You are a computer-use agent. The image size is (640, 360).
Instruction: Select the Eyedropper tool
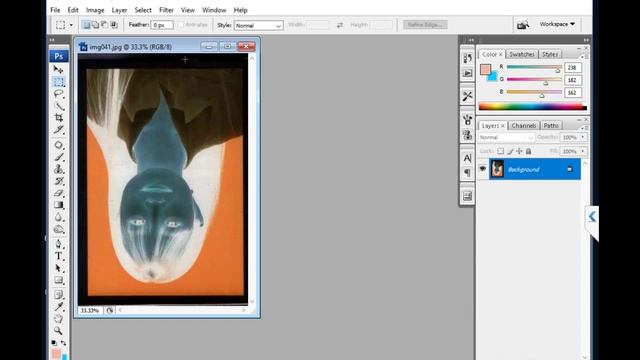pos(58,307)
